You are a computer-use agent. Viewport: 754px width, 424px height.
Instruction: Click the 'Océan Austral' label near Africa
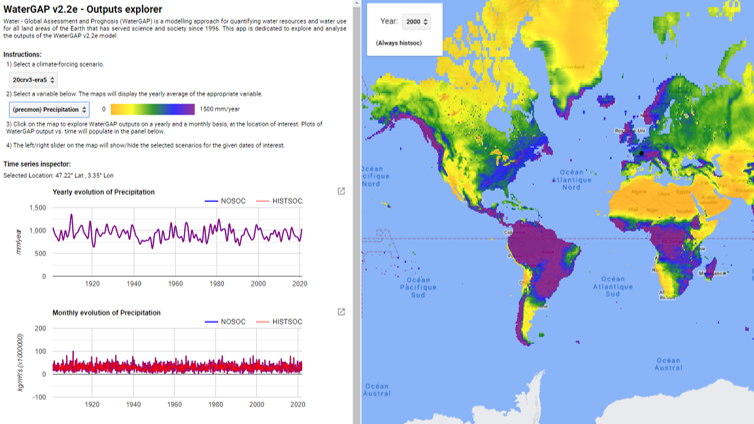(x=668, y=364)
